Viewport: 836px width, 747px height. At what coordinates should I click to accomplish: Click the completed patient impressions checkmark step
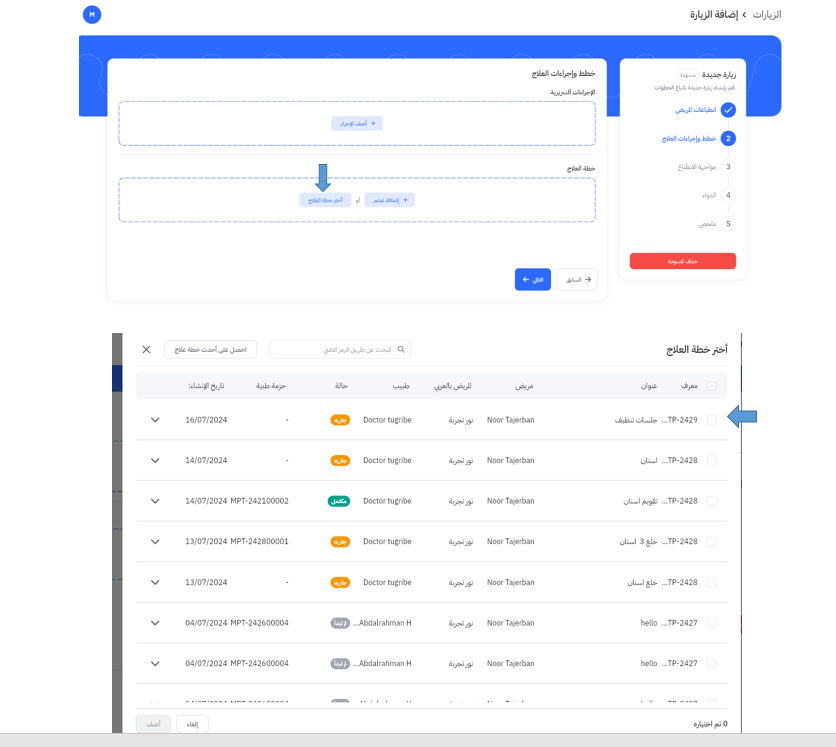click(x=728, y=110)
